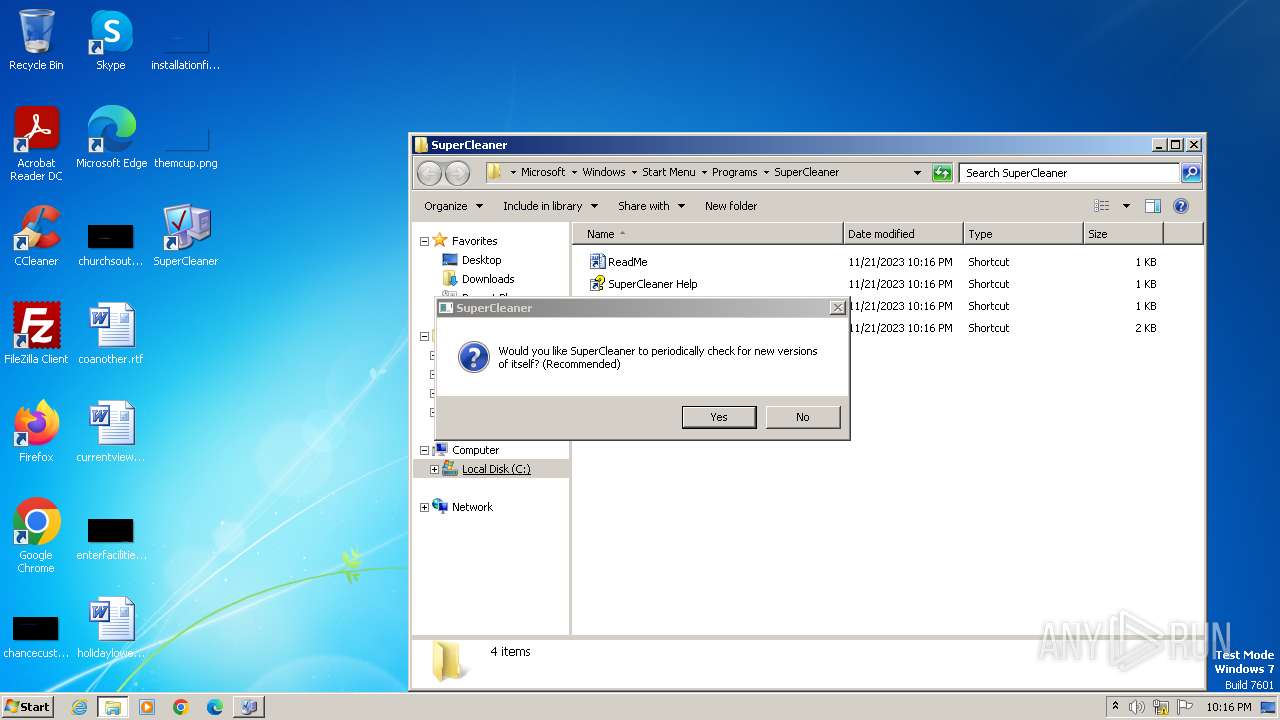The image size is (1280, 720).
Task: Open the volume control tray icon
Action: (1137, 707)
